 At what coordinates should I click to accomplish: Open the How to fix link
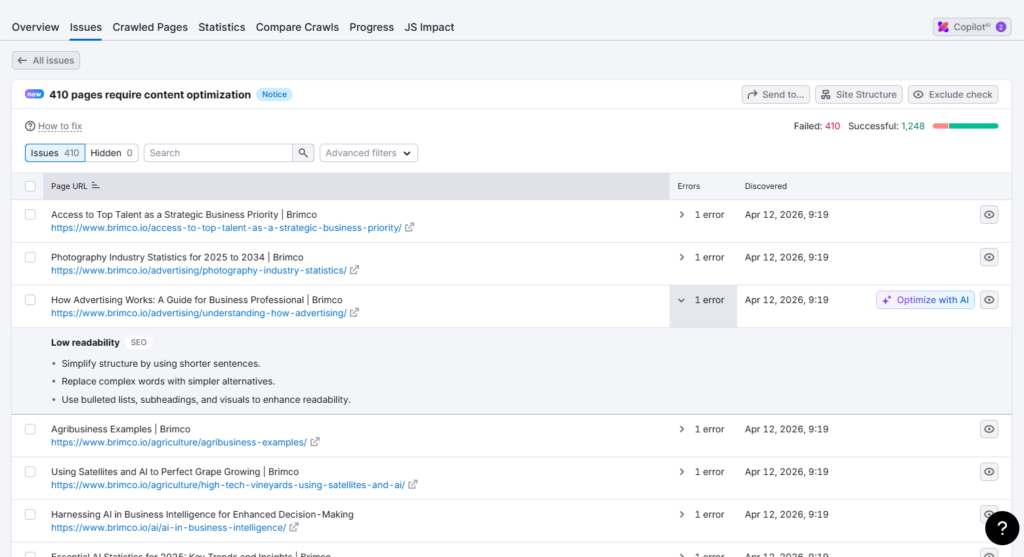pyautogui.click(x=60, y=126)
